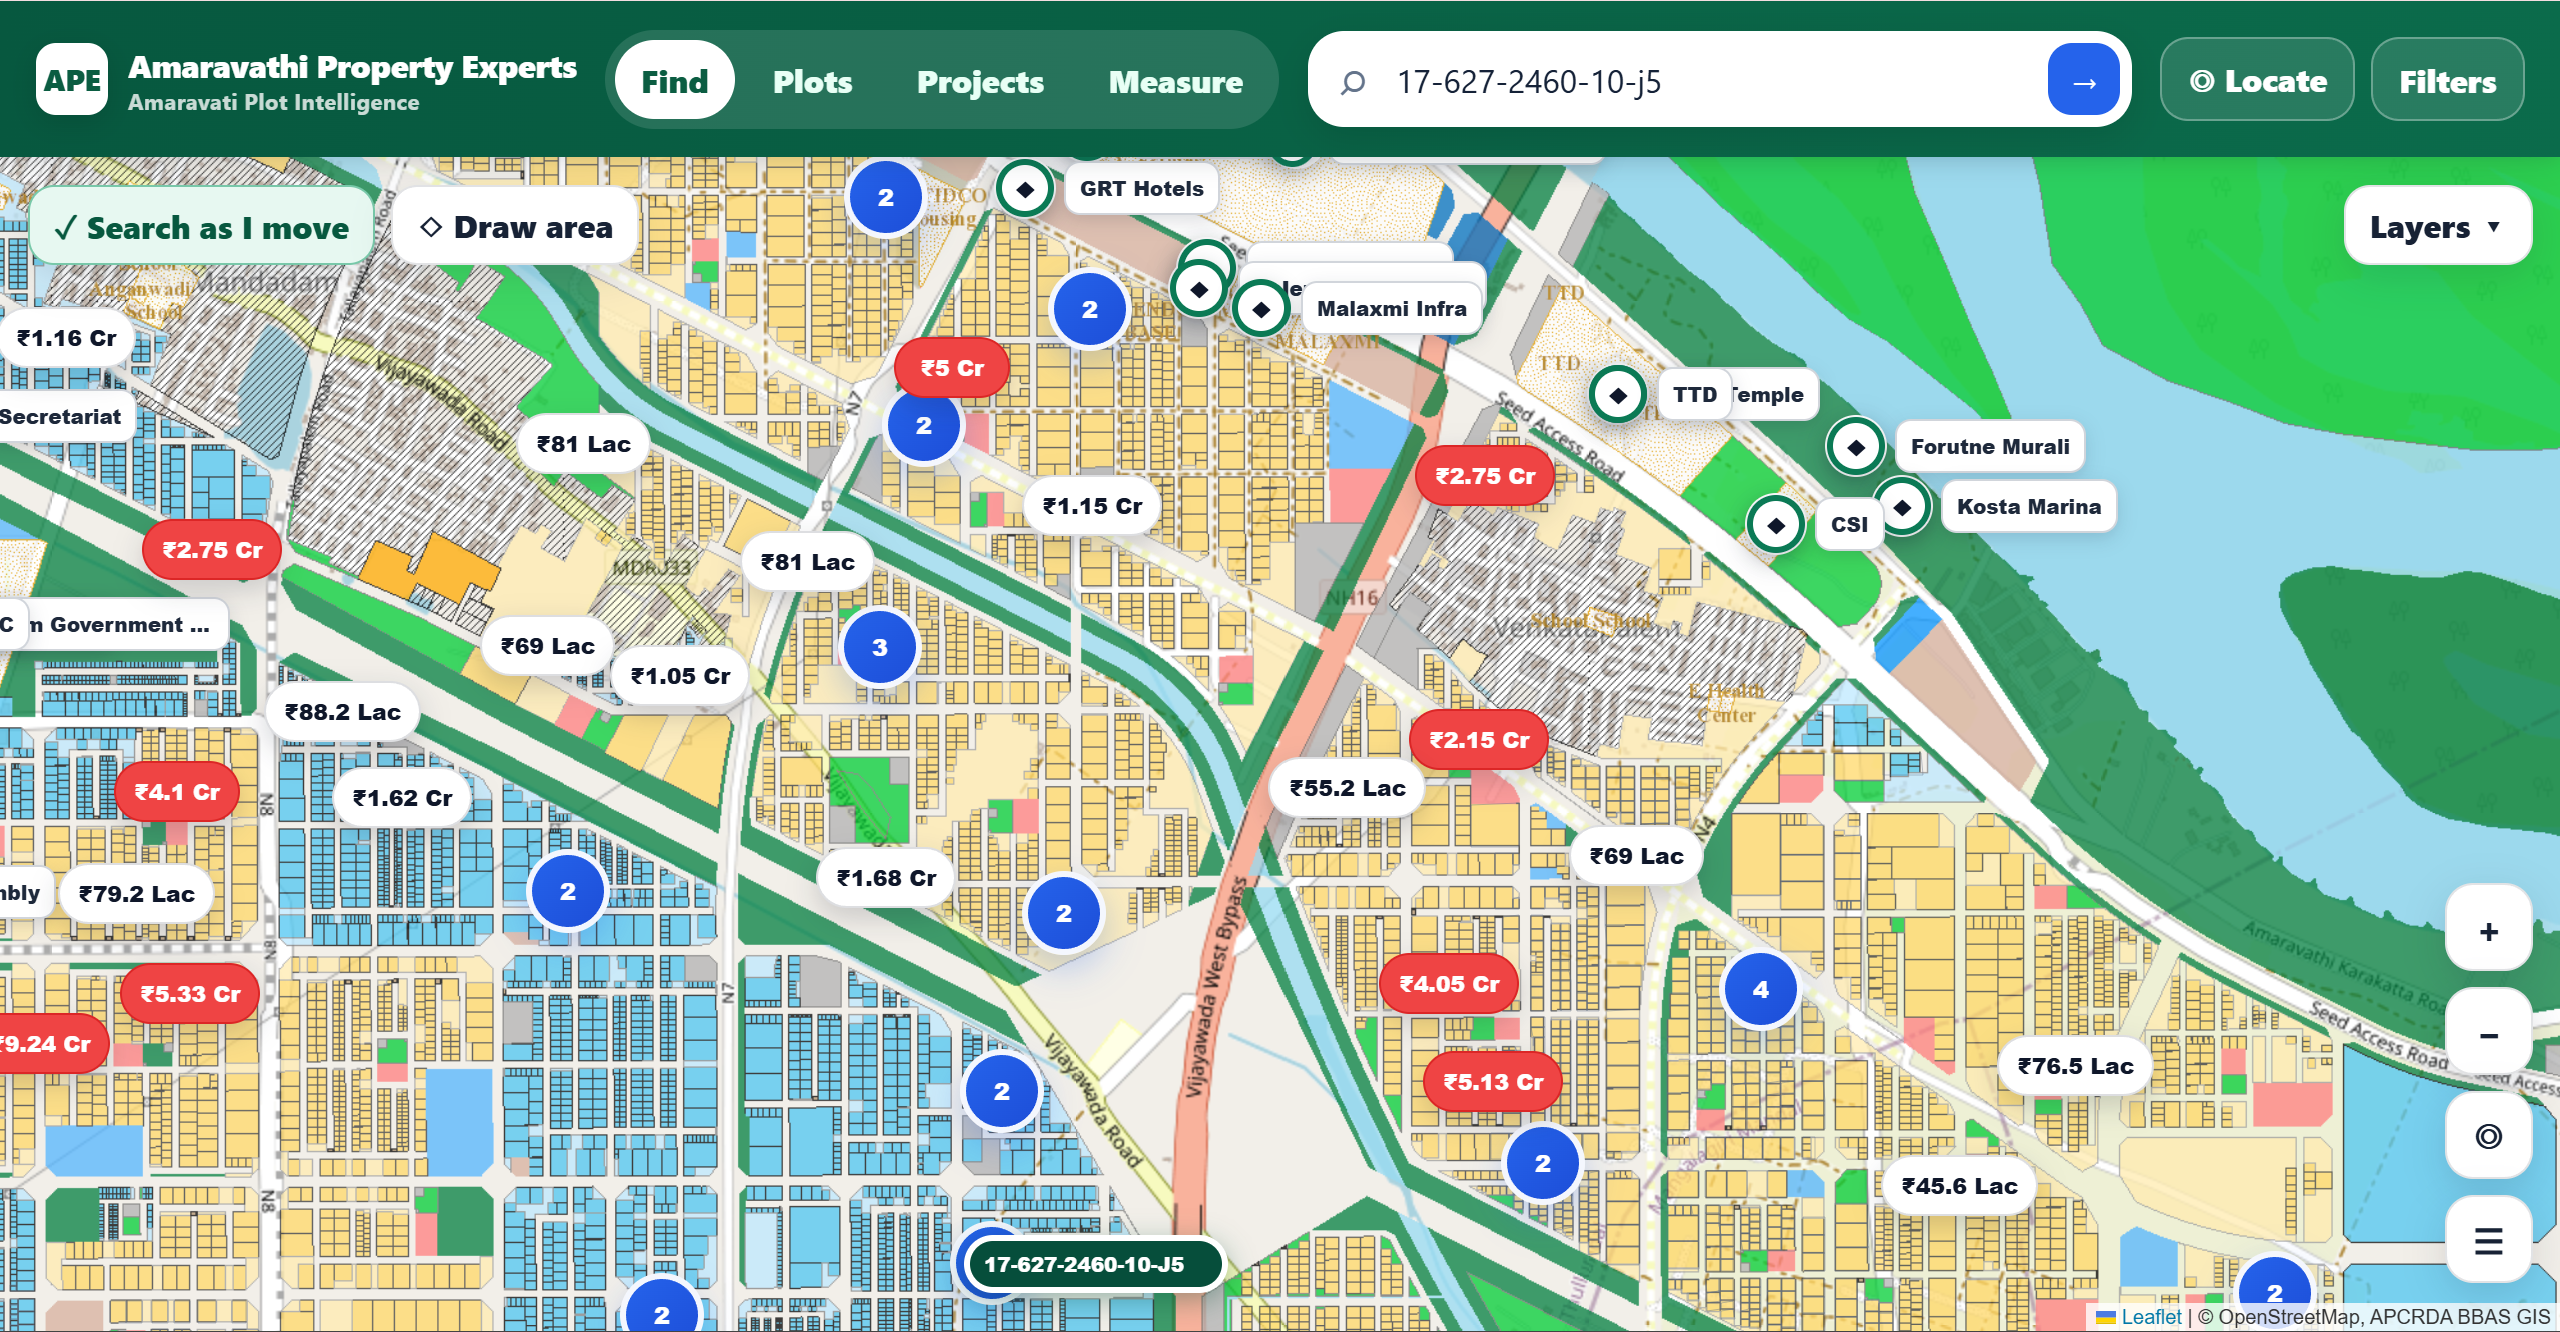Zoom in the map with plus button
Viewport: 2560px width, 1332px height.
point(2489,931)
